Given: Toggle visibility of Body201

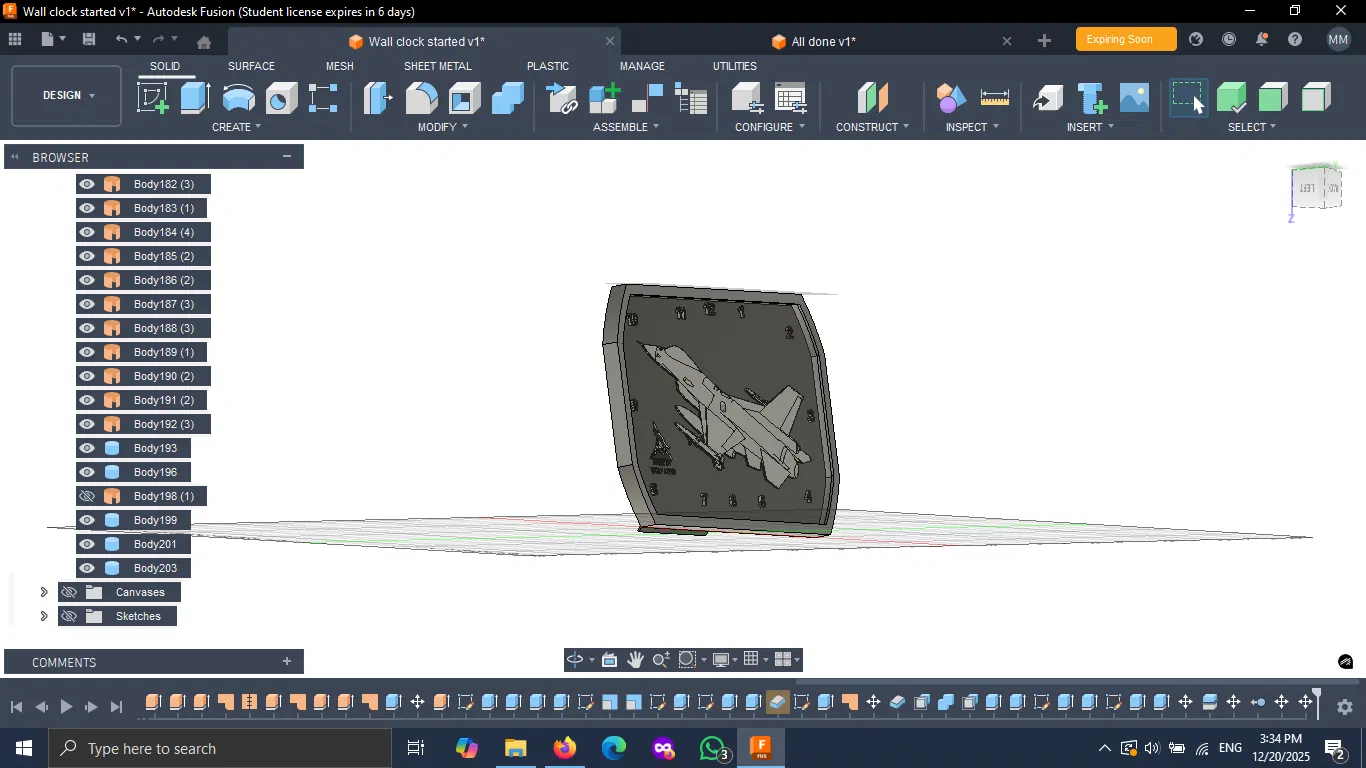Looking at the screenshot, I should pos(87,544).
